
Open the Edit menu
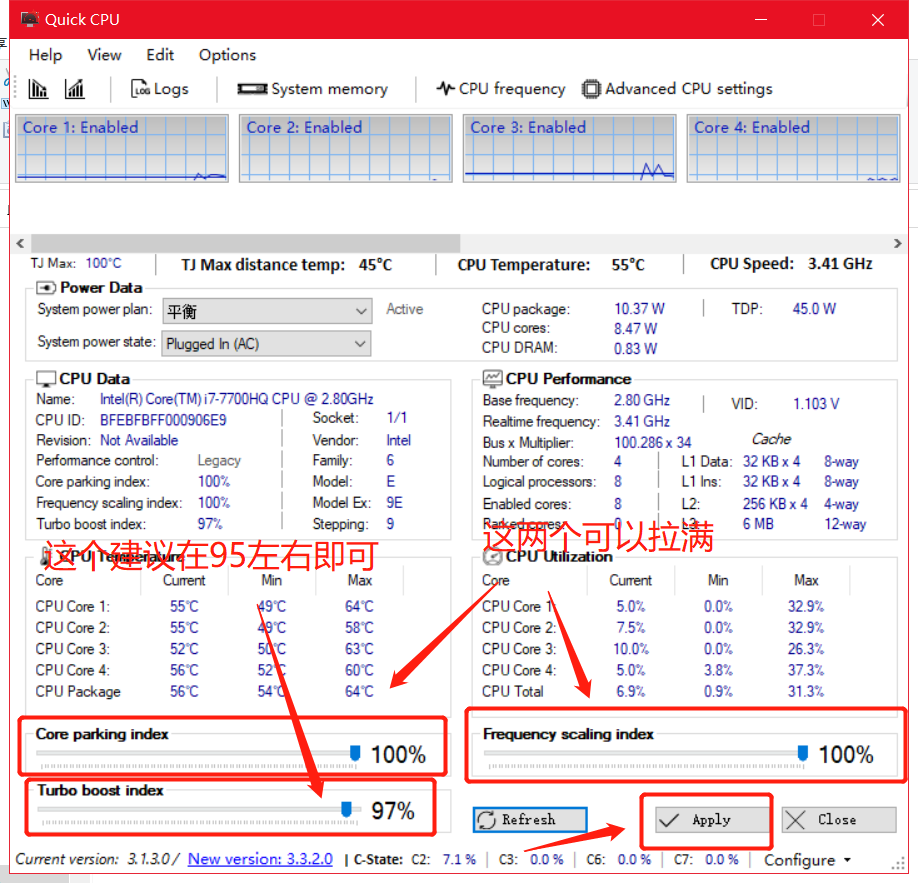[x=160, y=55]
